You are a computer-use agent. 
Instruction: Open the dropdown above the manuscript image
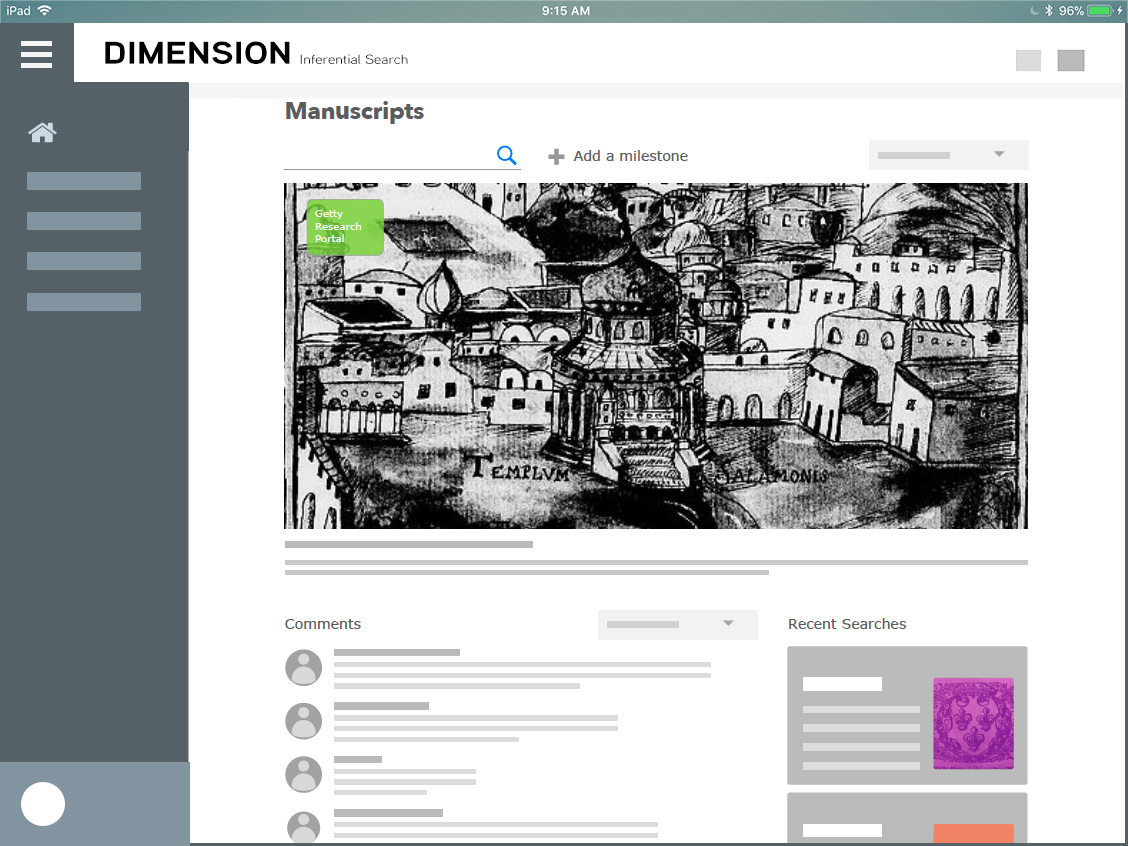coord(948,155)
